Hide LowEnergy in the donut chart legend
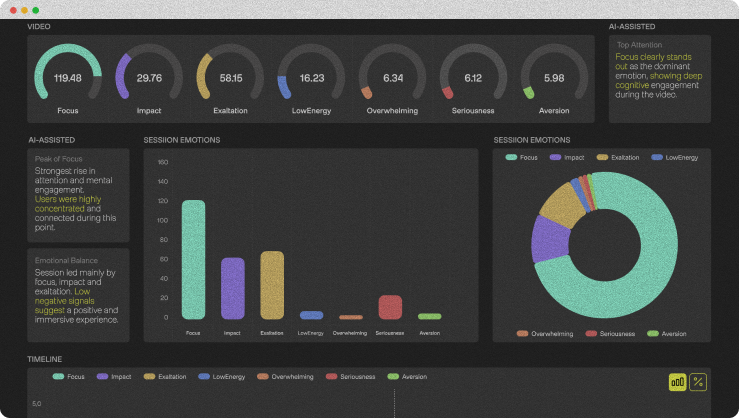This screenshot has height=418, width=739. click(674, 158)
